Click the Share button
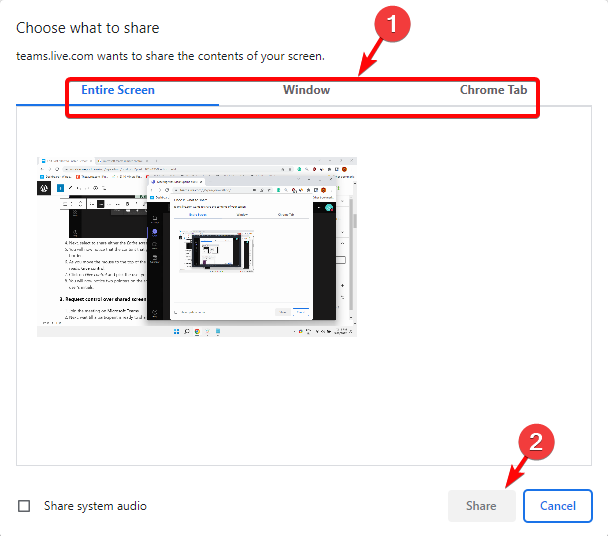The width and height of the screenshot is (608, 536). [481, 506]
